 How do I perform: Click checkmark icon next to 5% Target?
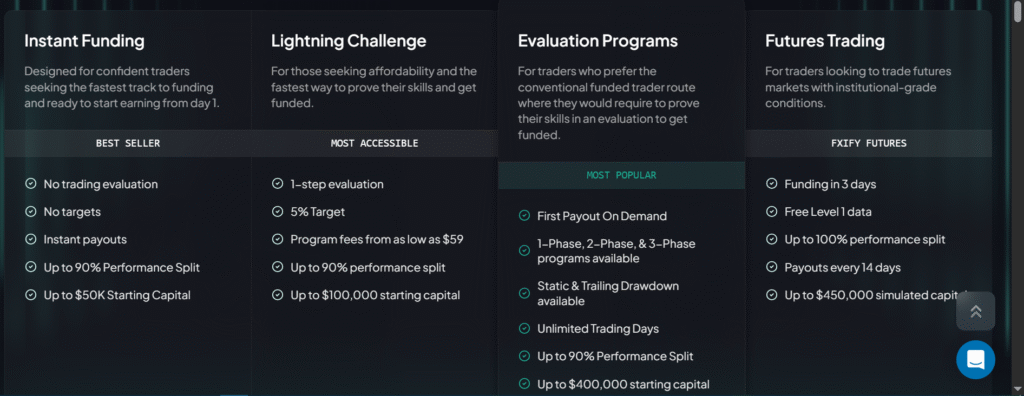click(x=277, y=212)
